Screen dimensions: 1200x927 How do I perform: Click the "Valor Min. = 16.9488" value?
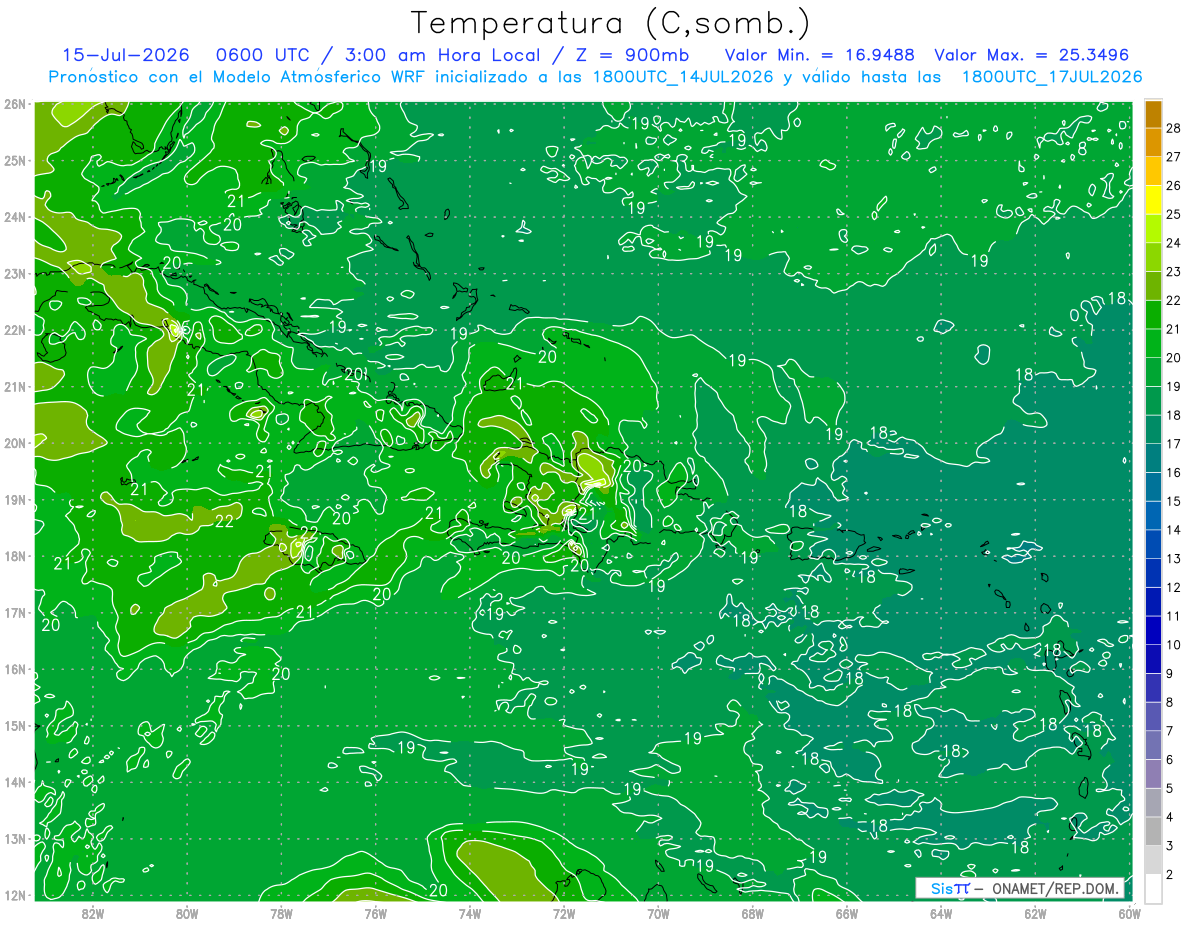819,55
